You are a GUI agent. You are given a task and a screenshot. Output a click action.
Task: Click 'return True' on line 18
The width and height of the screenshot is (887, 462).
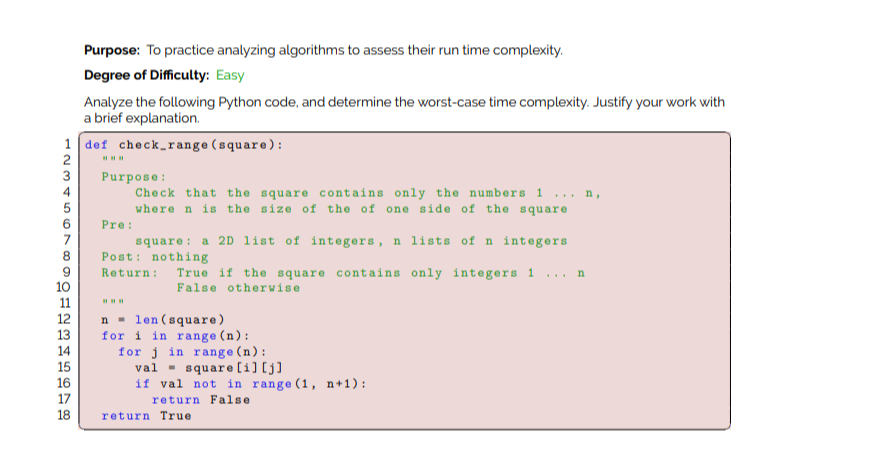[147, 416]
